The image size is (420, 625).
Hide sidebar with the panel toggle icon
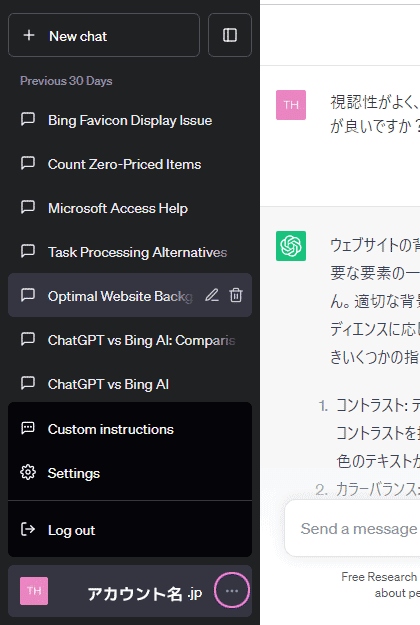coord(230,35)
